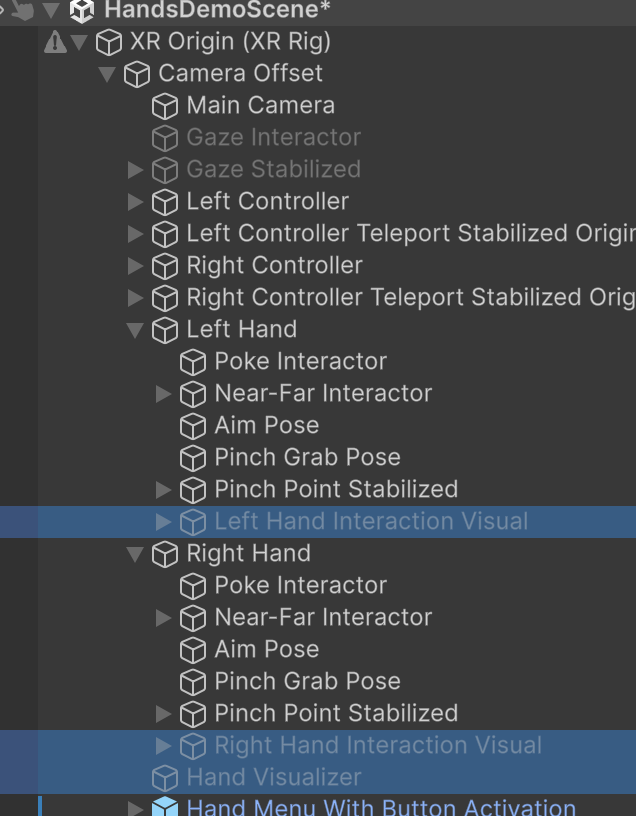This screenshot has height=816, width=636.
Task: Click the cube icon of XR Origin (XR Rig)
Action: (x=108, y=42)
